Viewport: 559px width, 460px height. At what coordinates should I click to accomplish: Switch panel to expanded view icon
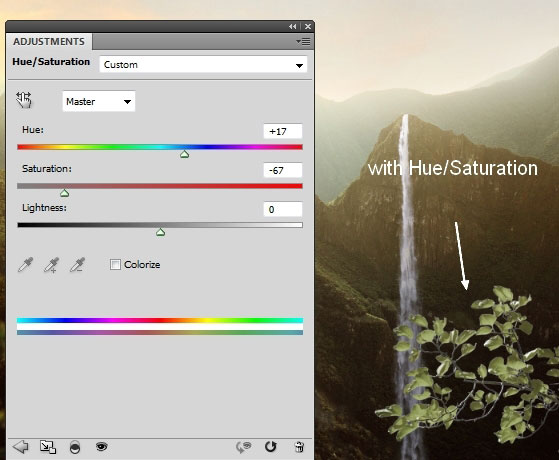48,447
